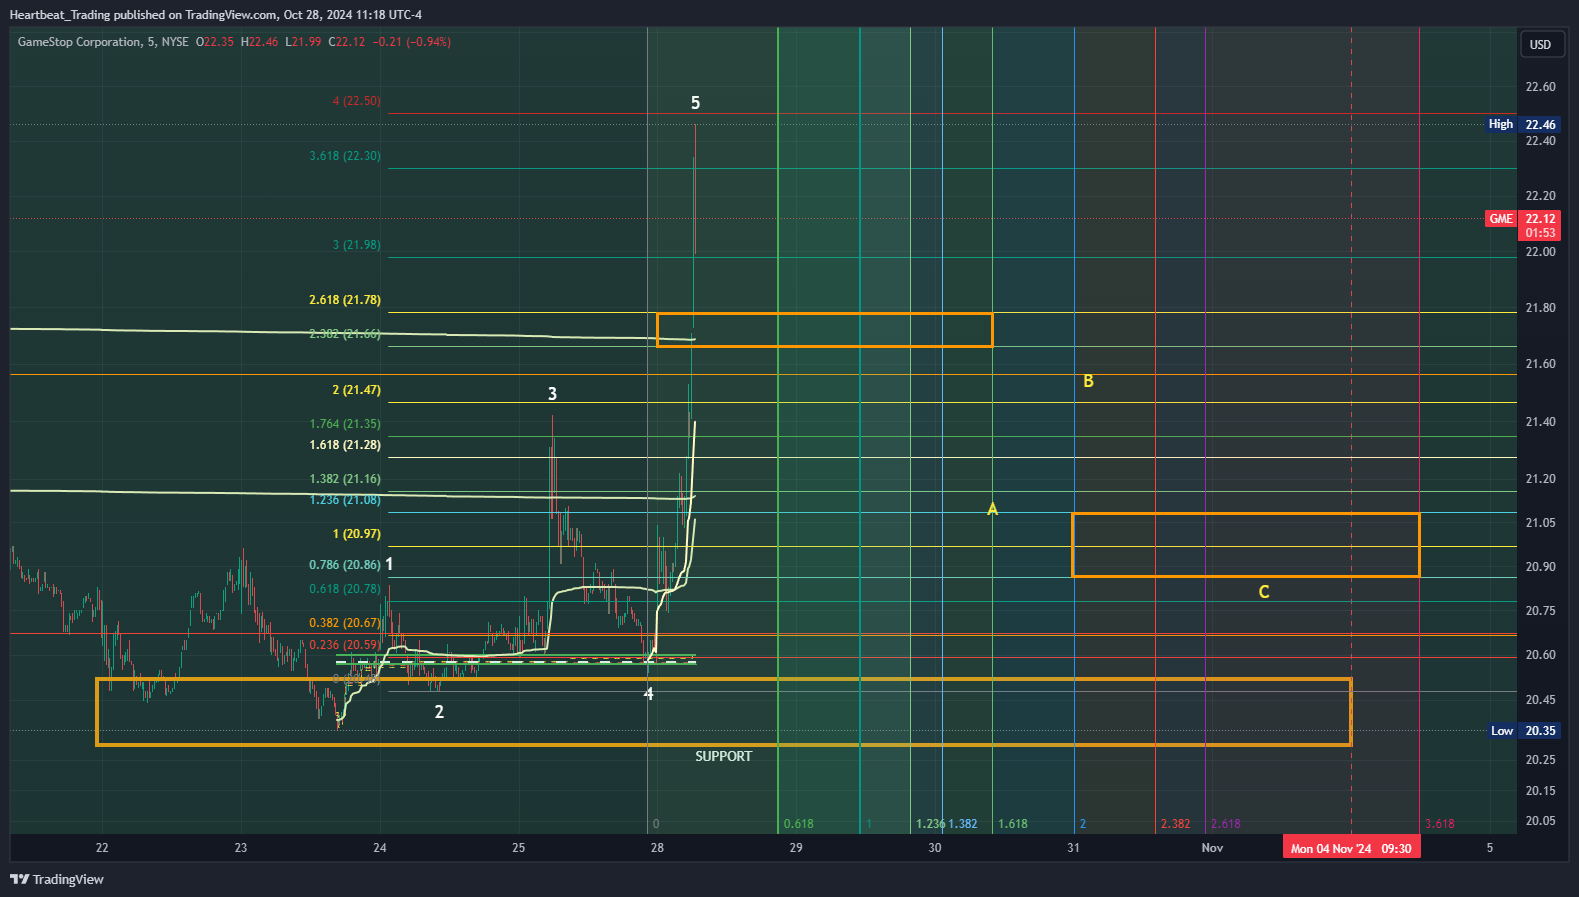Image resolution: width=1579 pixels, height=897 pixels.
Task: Click the red GME 22.12 price tag
Action: click(1522, 225)
